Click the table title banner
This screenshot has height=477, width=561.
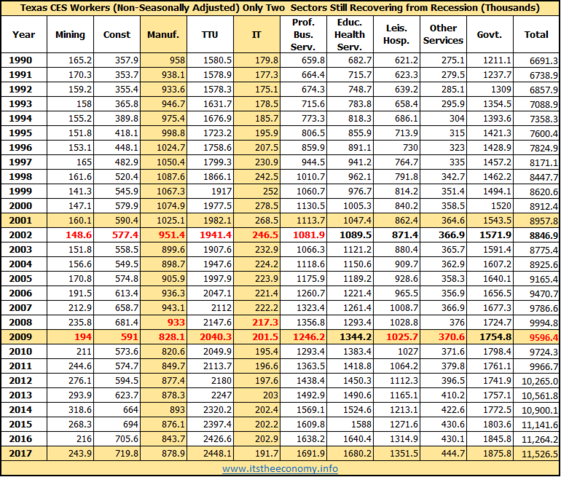[x=280, y=8]
